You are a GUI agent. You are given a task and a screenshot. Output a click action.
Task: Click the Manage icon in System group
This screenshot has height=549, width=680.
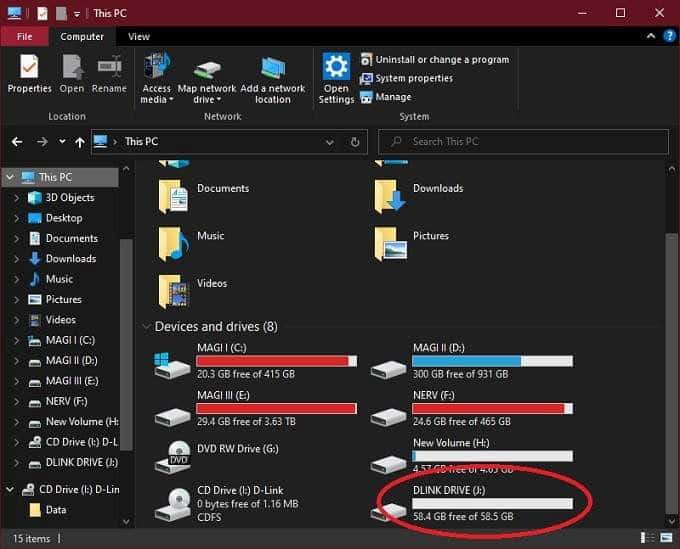click(x=366, y=97)
